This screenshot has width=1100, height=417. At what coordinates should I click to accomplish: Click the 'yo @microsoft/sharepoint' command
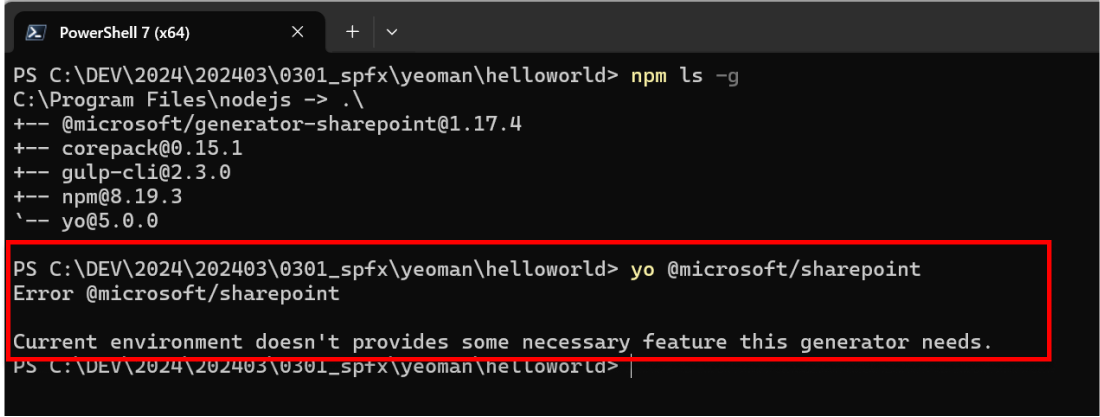coord(775,269)
